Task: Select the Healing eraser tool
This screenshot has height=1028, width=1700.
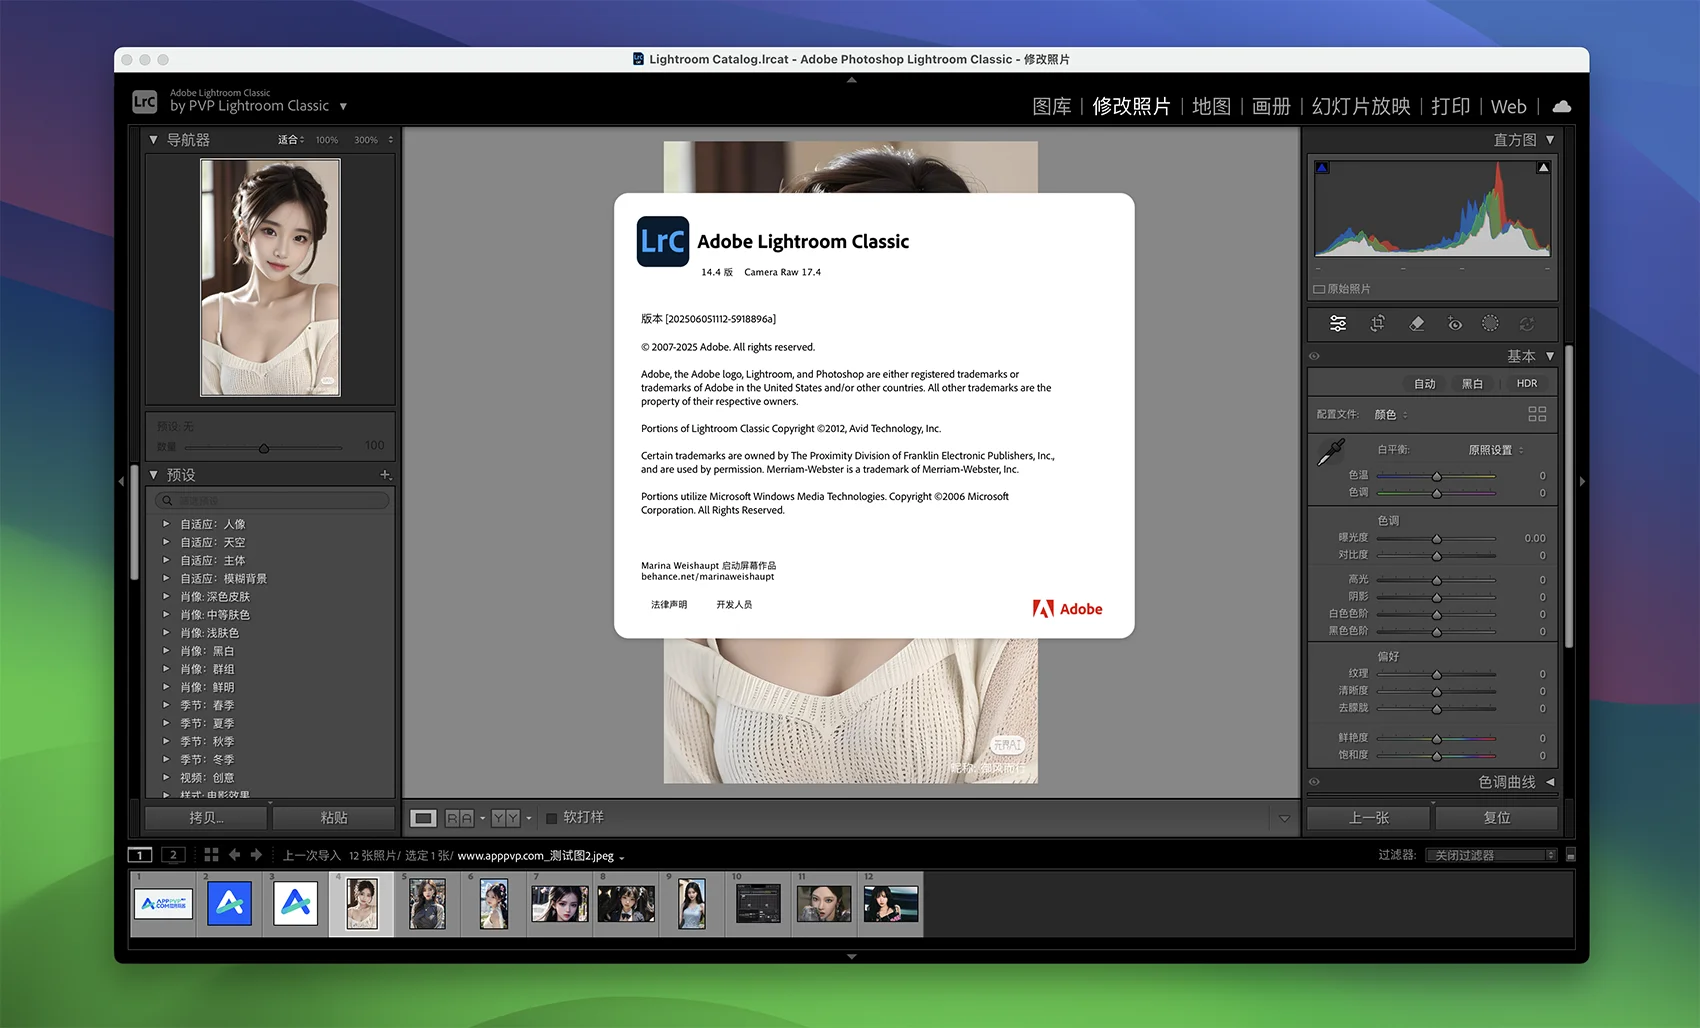Action: 1416,323
